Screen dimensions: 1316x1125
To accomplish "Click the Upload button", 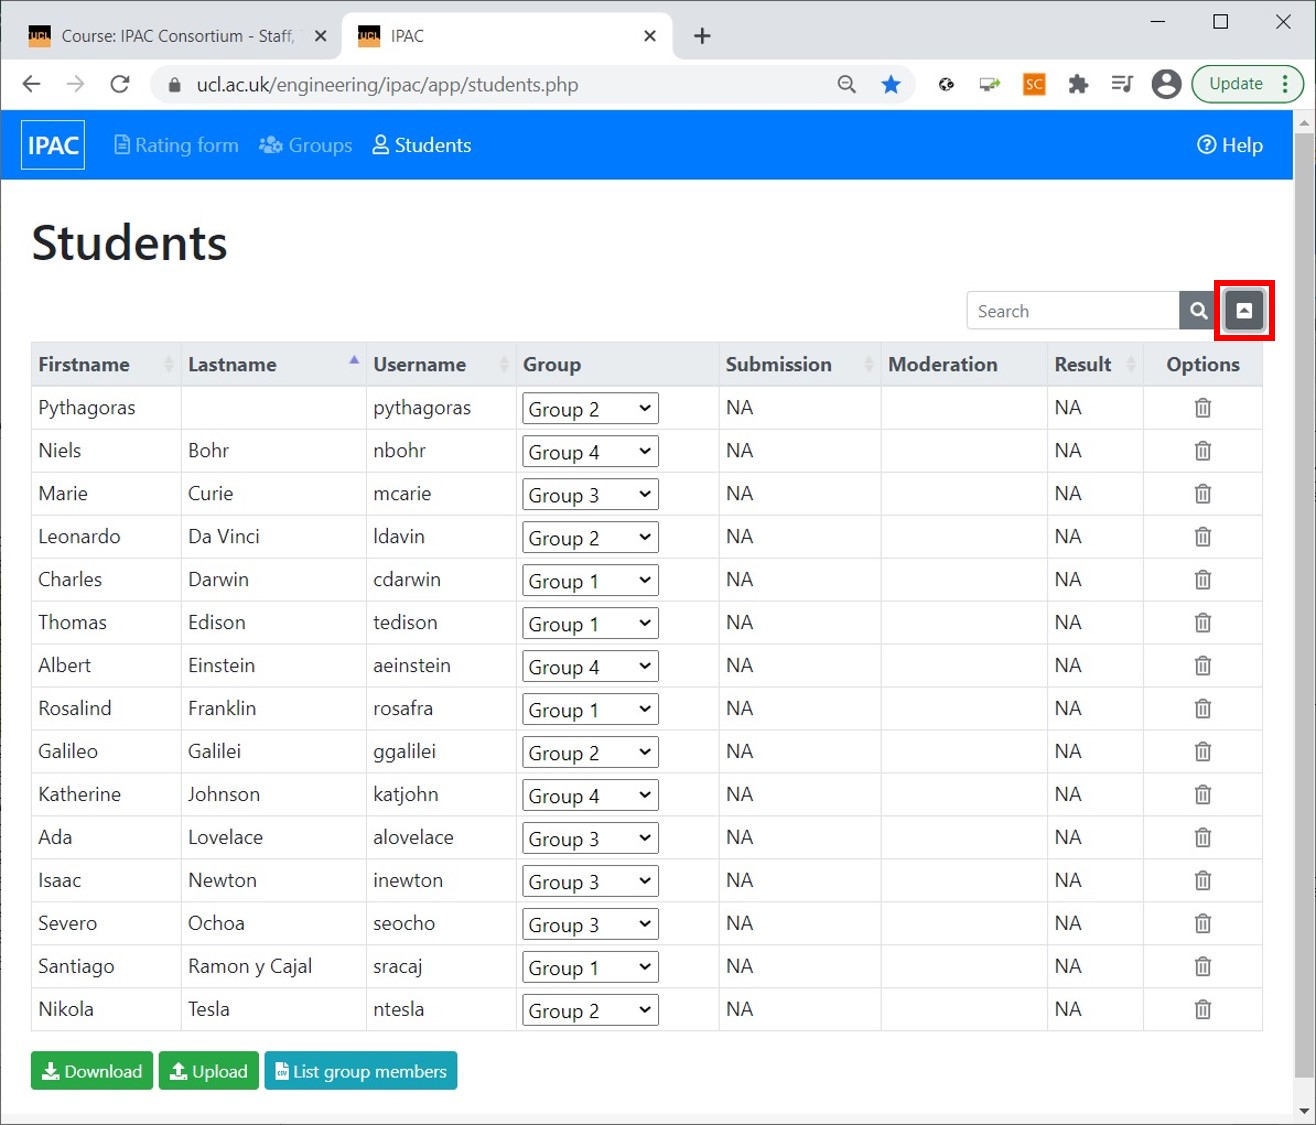I will point(209,1071).
